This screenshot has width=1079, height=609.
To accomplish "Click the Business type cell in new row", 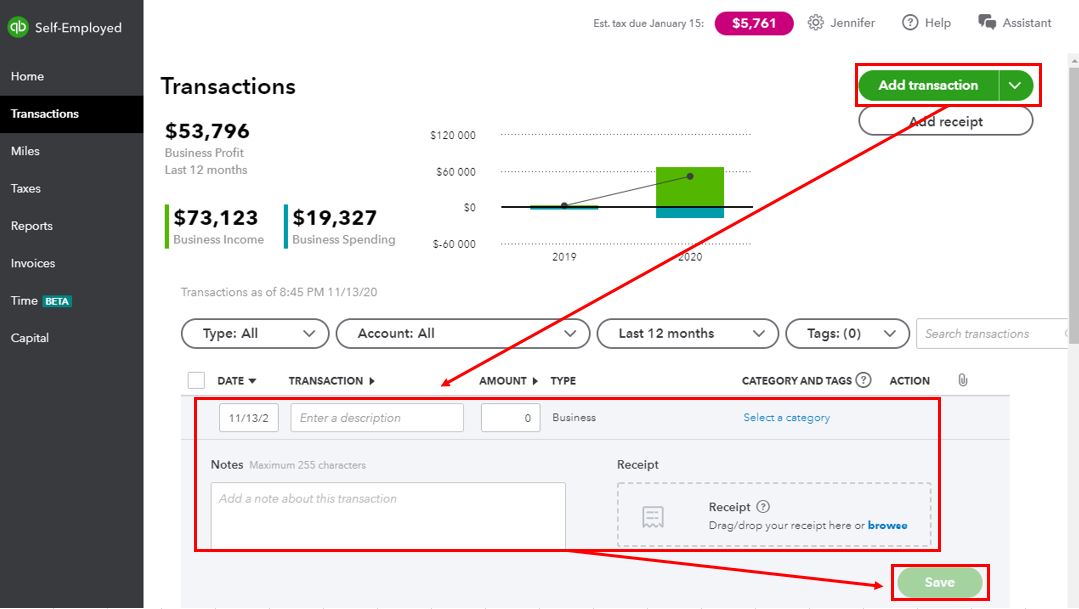I will coord(574,418).
